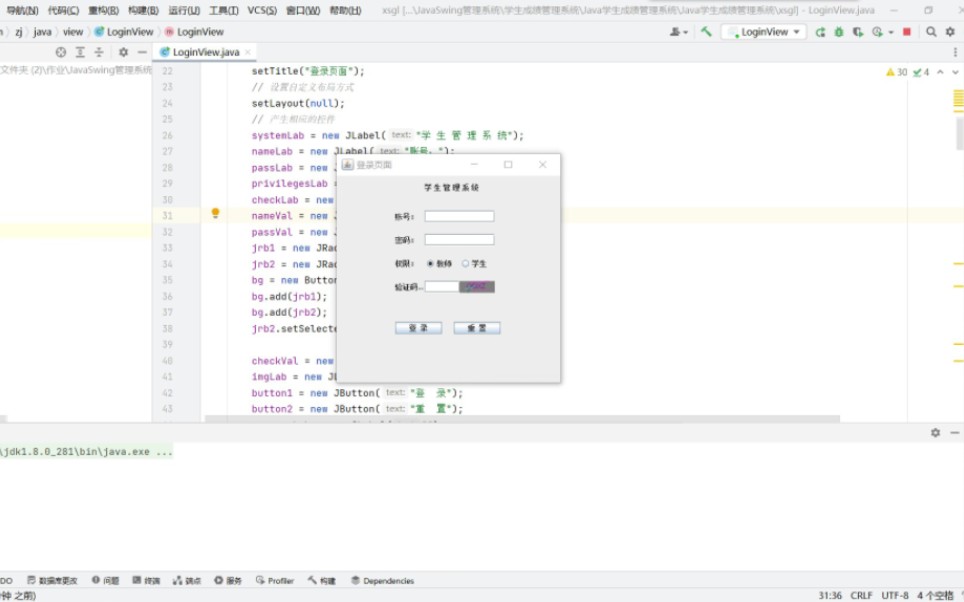This screenshot has width=964, height=602.
Task: Expand the arrow next to the rerun icon
Action: (x=889, y=32)
